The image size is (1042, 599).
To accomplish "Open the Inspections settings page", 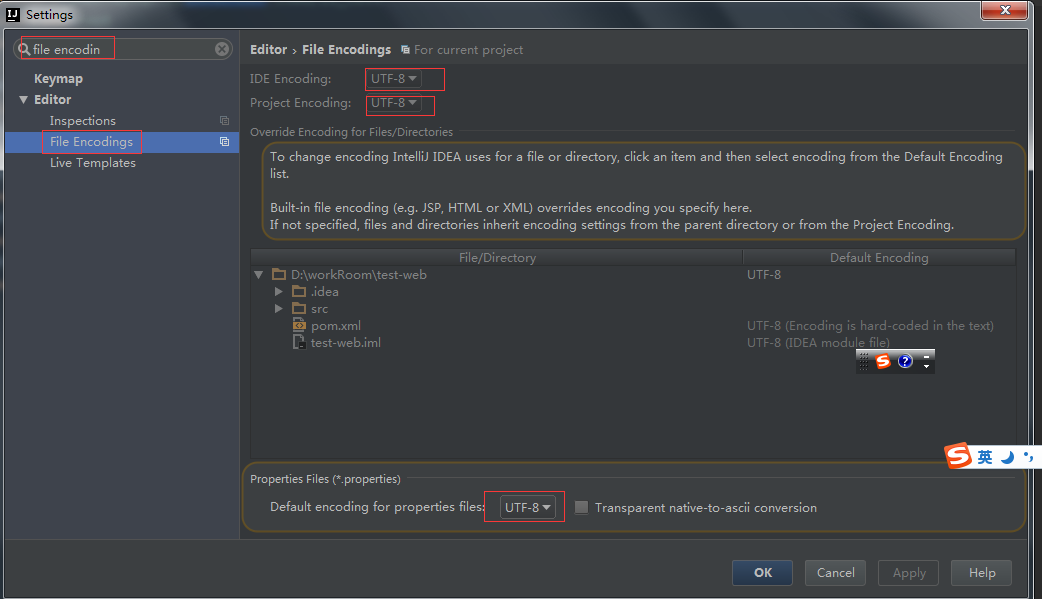I will click(x=82, y=121).
